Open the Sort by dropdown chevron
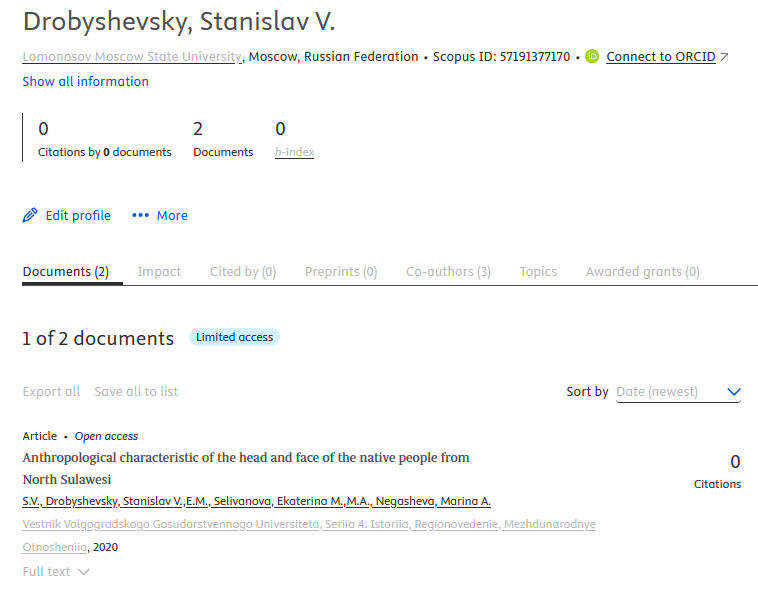The width and height of the screenshot is (758, 597). [734, 392]
